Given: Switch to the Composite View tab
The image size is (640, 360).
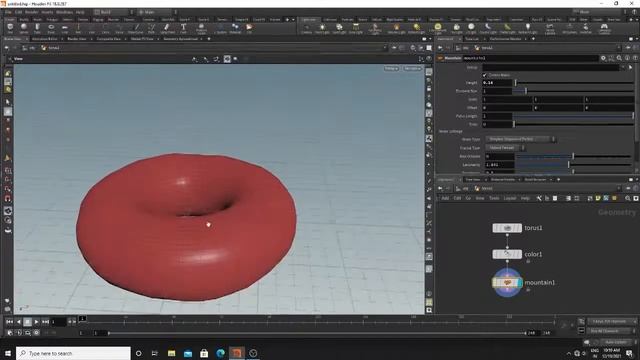Looking at the screenshot, I should point(109,39).
